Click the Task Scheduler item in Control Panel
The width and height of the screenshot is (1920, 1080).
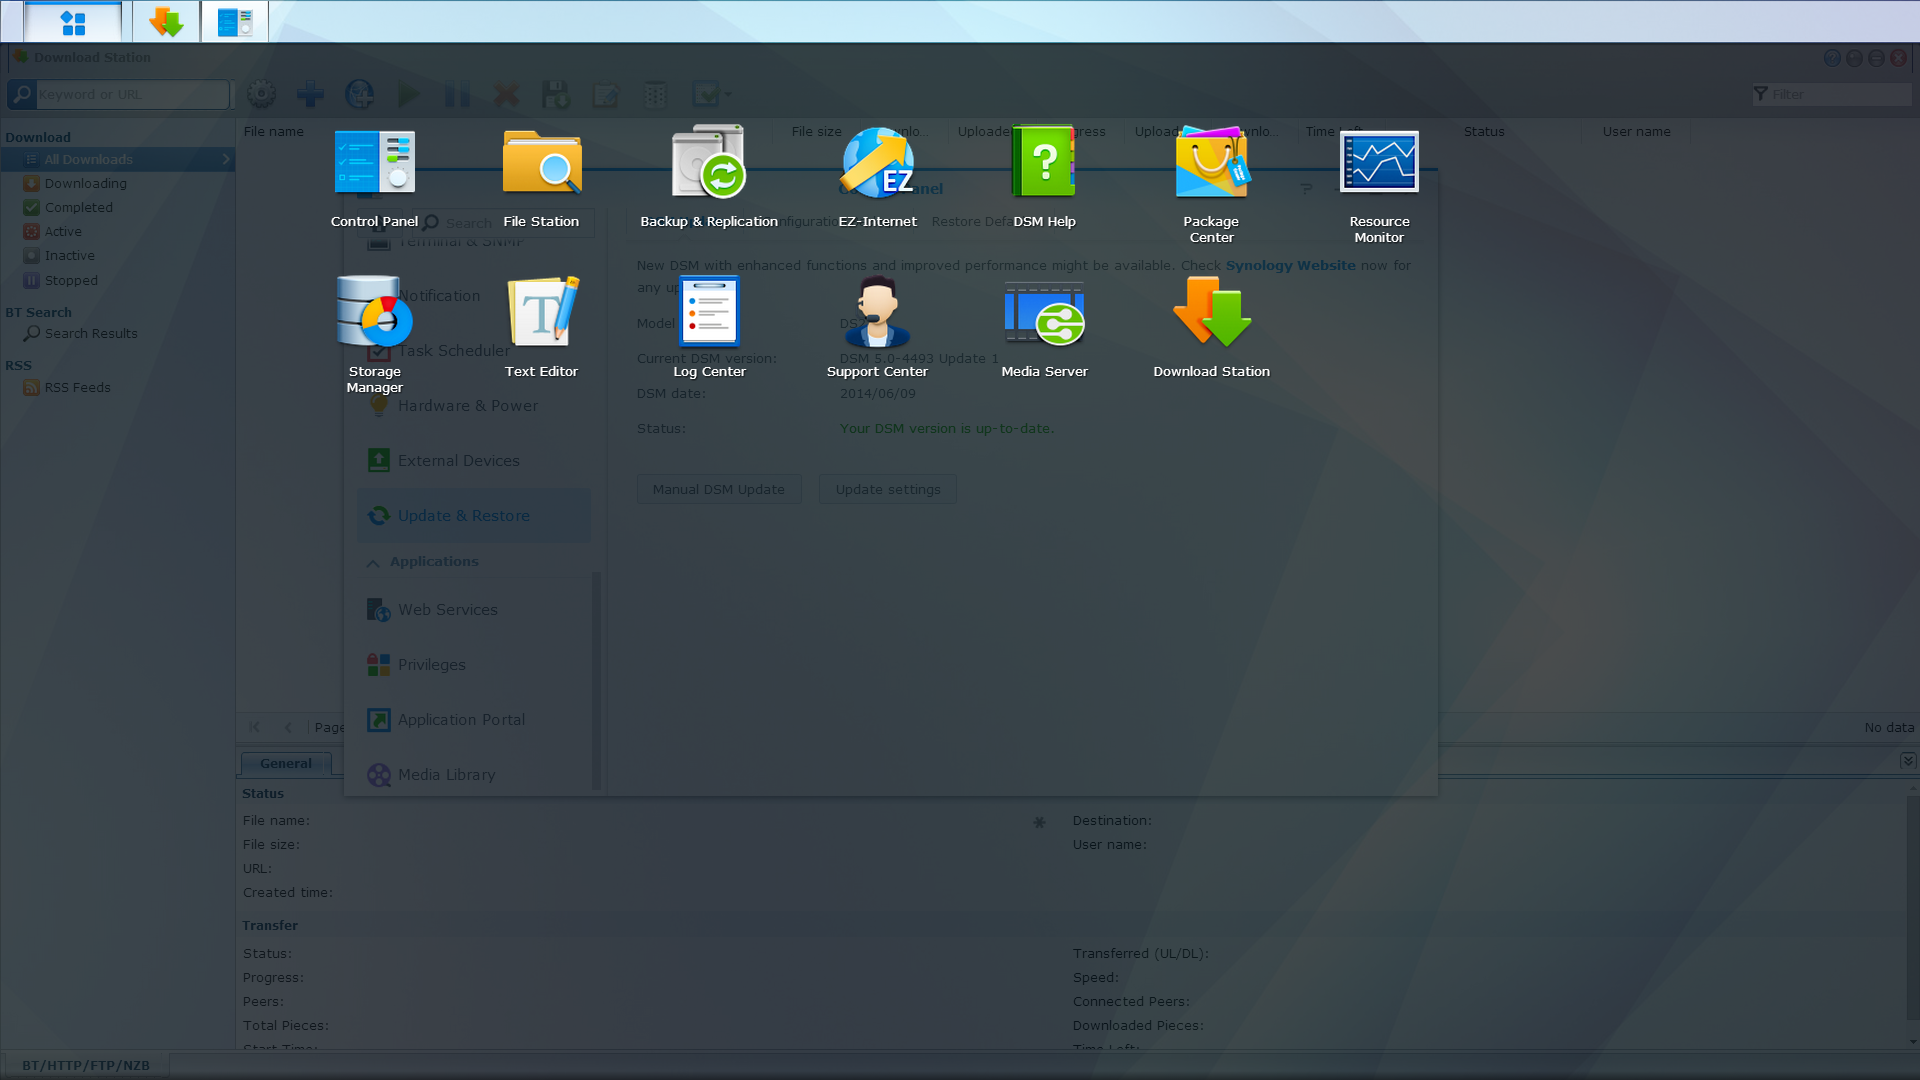point(474,350)
